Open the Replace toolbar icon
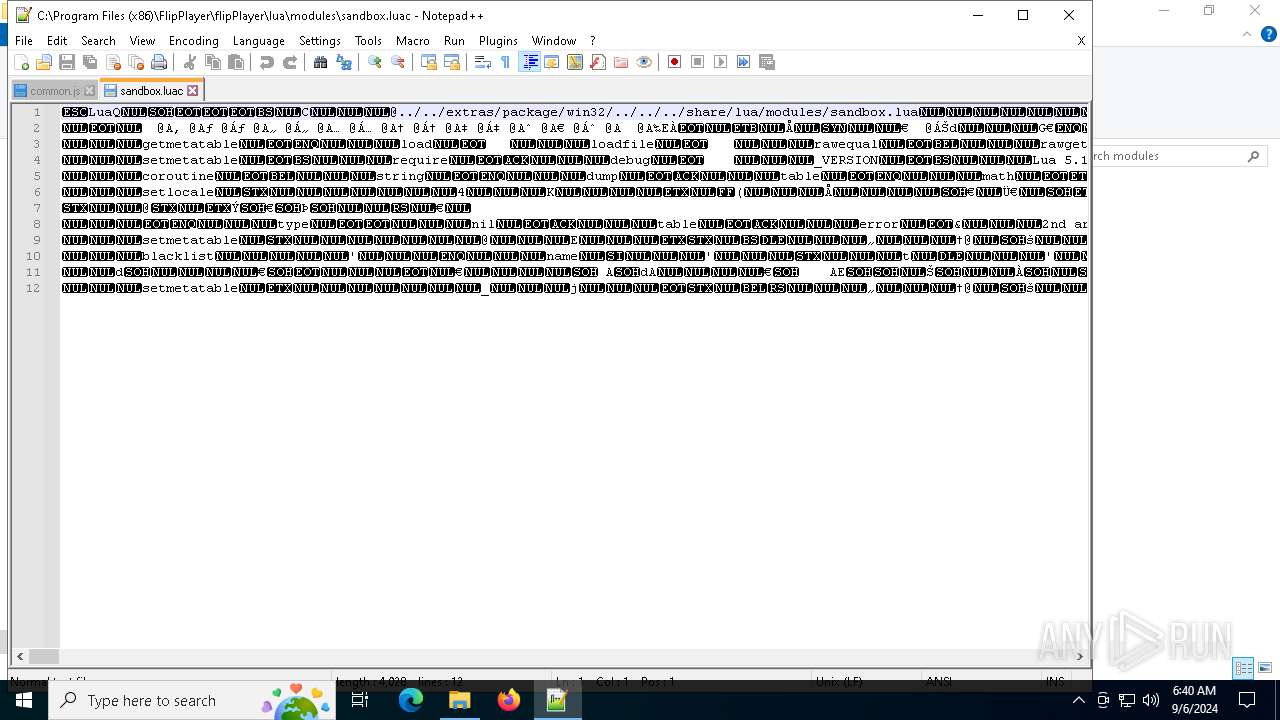 click(x=344, y=62)
